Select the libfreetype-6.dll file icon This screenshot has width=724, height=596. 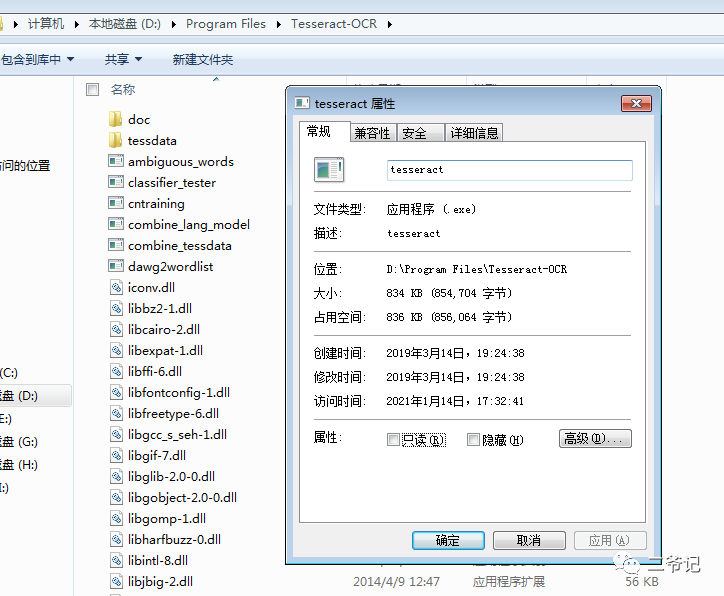pyautogui.click(x=116, y=413)
